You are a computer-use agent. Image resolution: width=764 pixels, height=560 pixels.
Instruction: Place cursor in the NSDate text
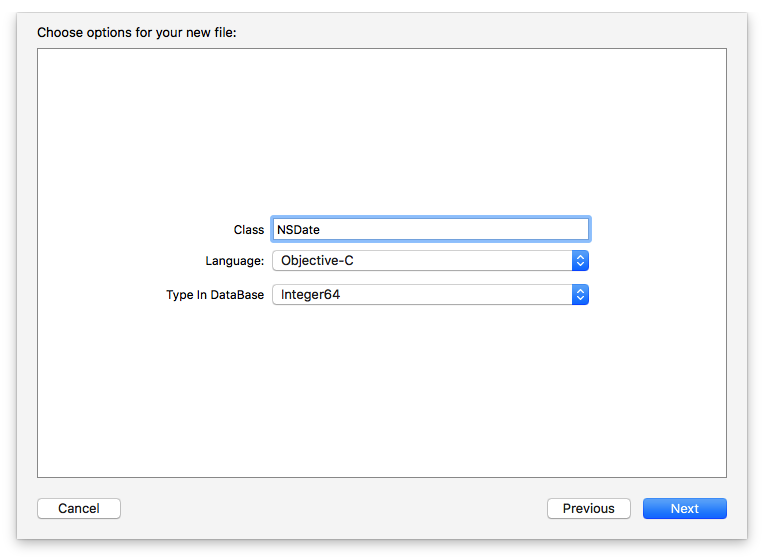[299, 230]
